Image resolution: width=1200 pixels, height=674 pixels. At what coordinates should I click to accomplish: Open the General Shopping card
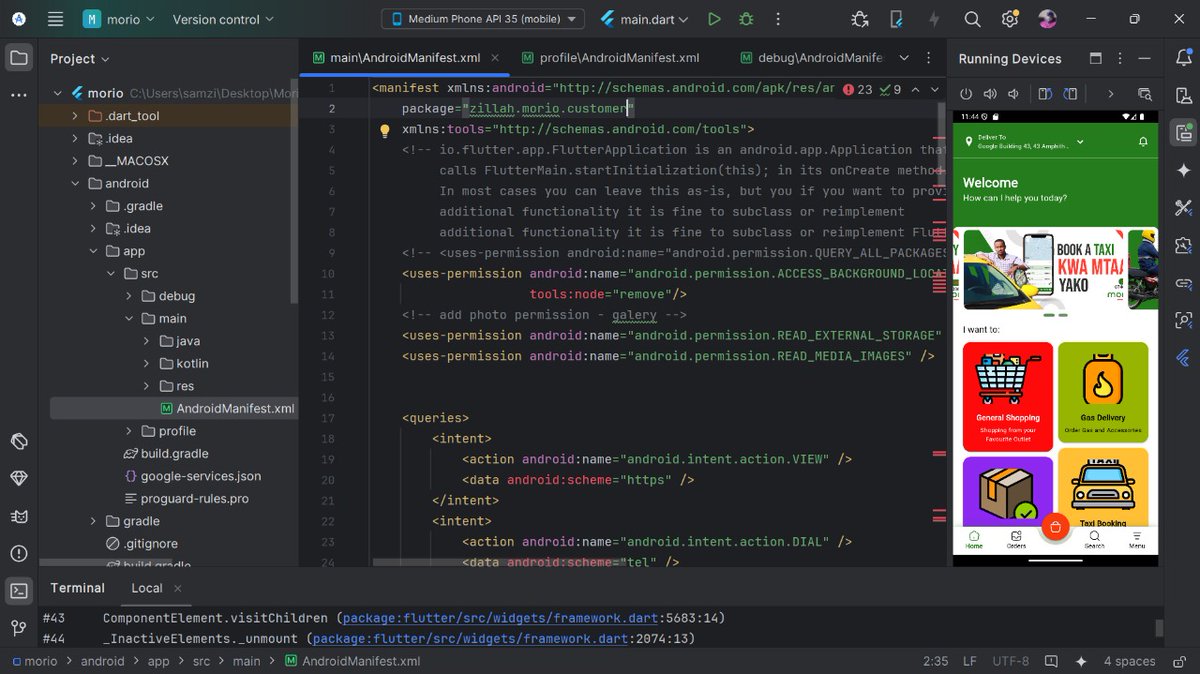pyautogui.click(x=1008, y=395)
